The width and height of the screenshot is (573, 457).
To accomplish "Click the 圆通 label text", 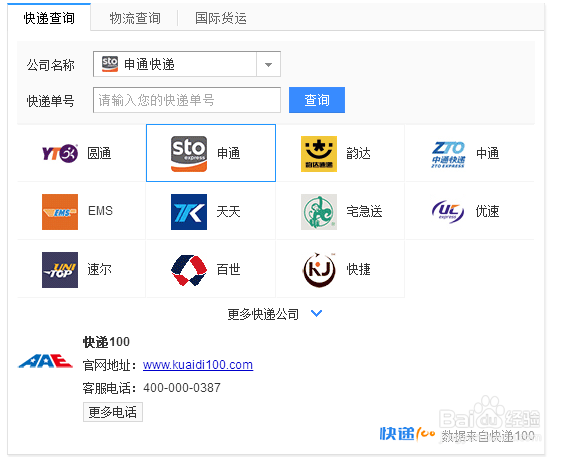I will coord(99,153).
